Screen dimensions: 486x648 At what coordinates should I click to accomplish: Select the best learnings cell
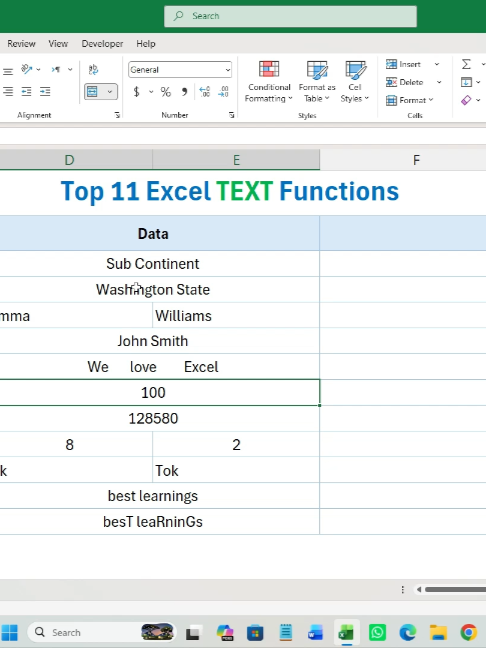[x=160, y=496]
